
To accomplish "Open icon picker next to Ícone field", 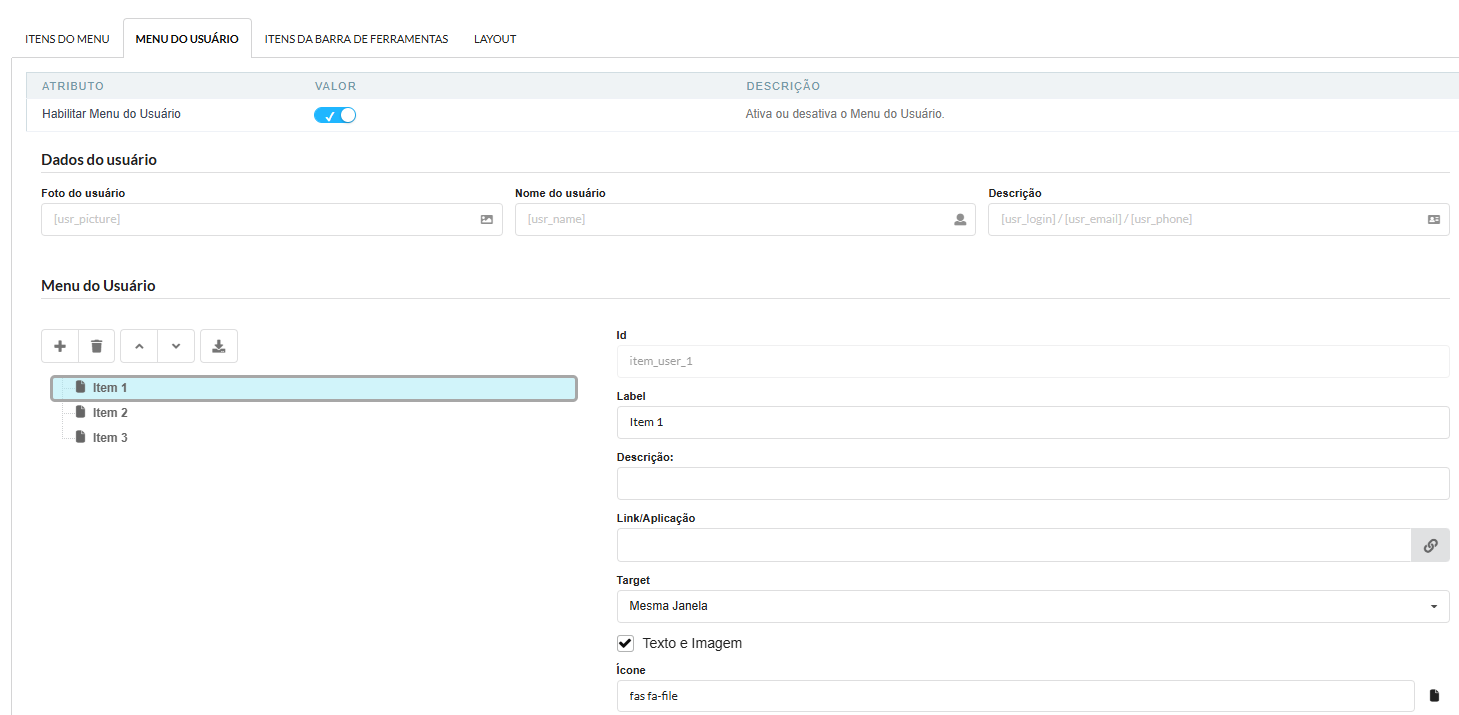I will [1434, 695].
